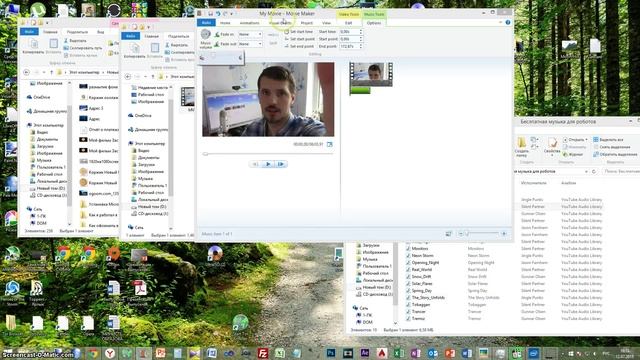This screenshot has height=360, width=640.
Task: Click the music volume slider popup
Action: [x=221, y=58]
